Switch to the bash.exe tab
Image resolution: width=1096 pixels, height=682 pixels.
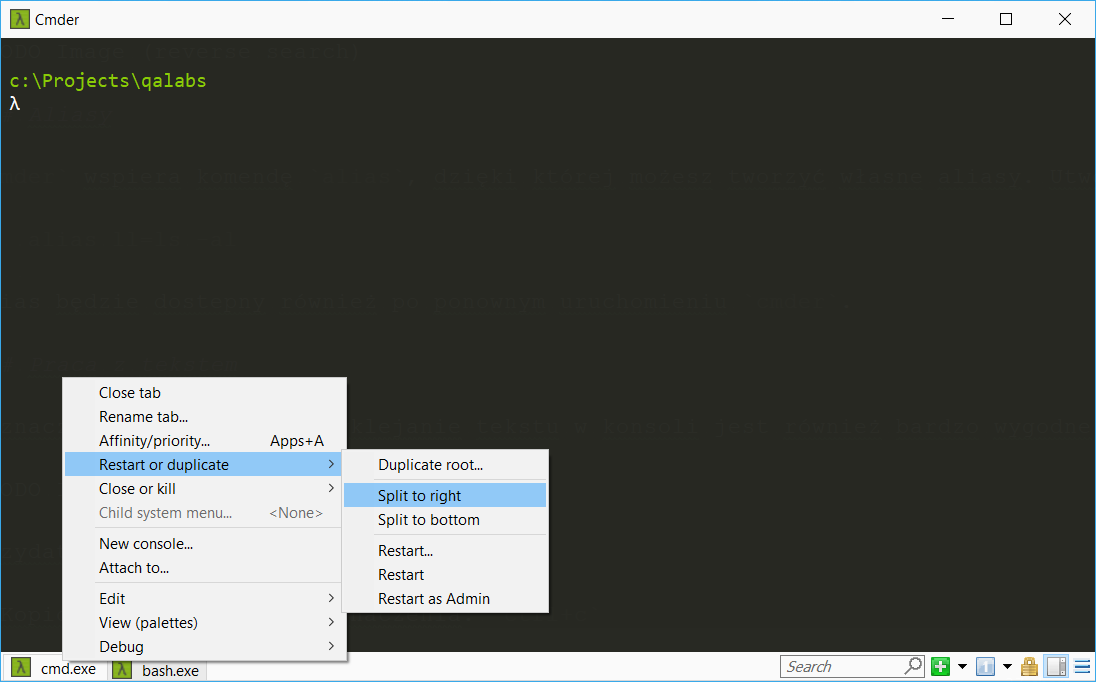(169, 670)
